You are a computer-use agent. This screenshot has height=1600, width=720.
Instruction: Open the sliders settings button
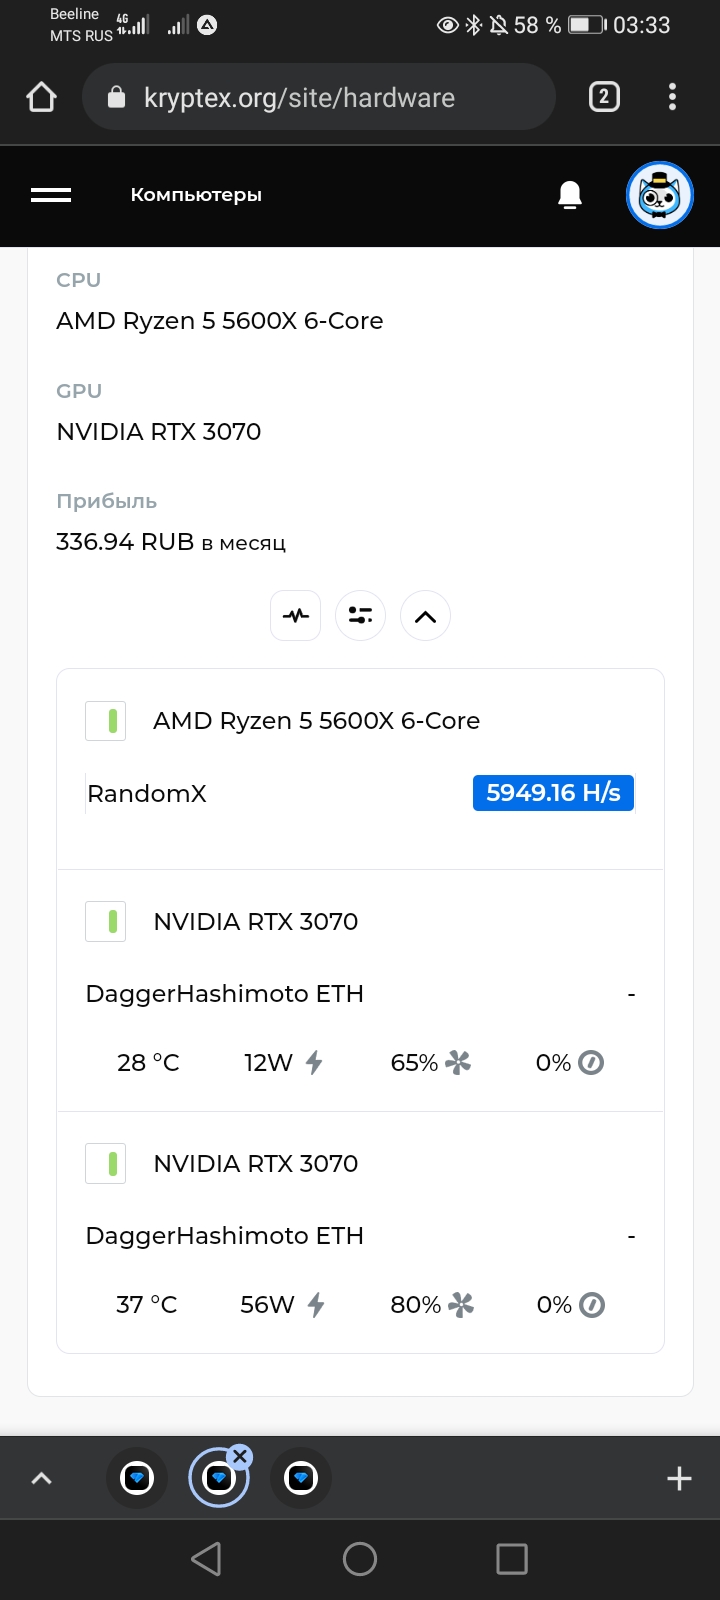(360, 616)
